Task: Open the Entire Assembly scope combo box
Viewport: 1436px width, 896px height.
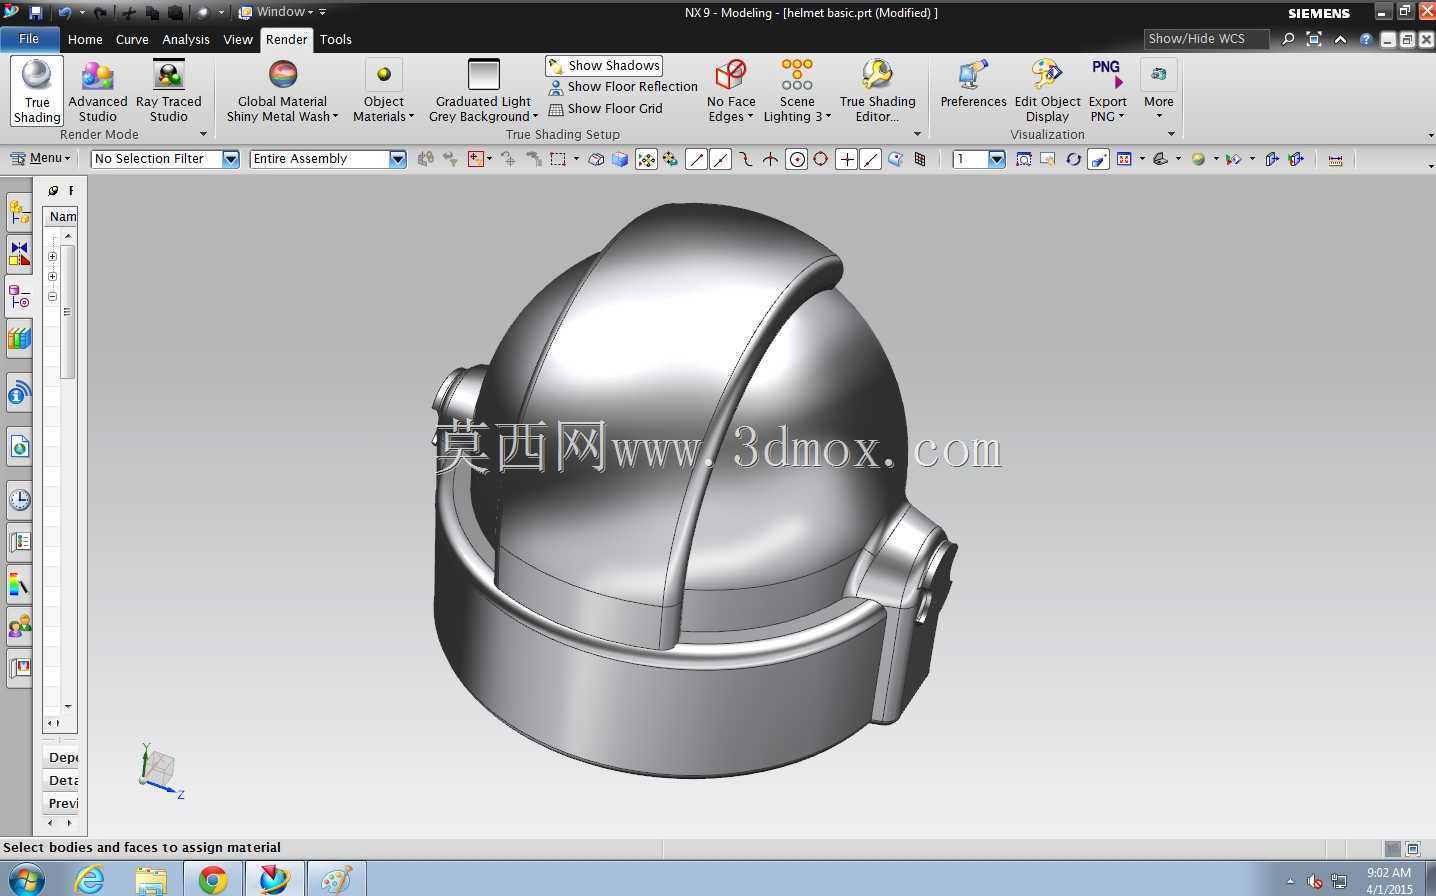Action: 328,159
